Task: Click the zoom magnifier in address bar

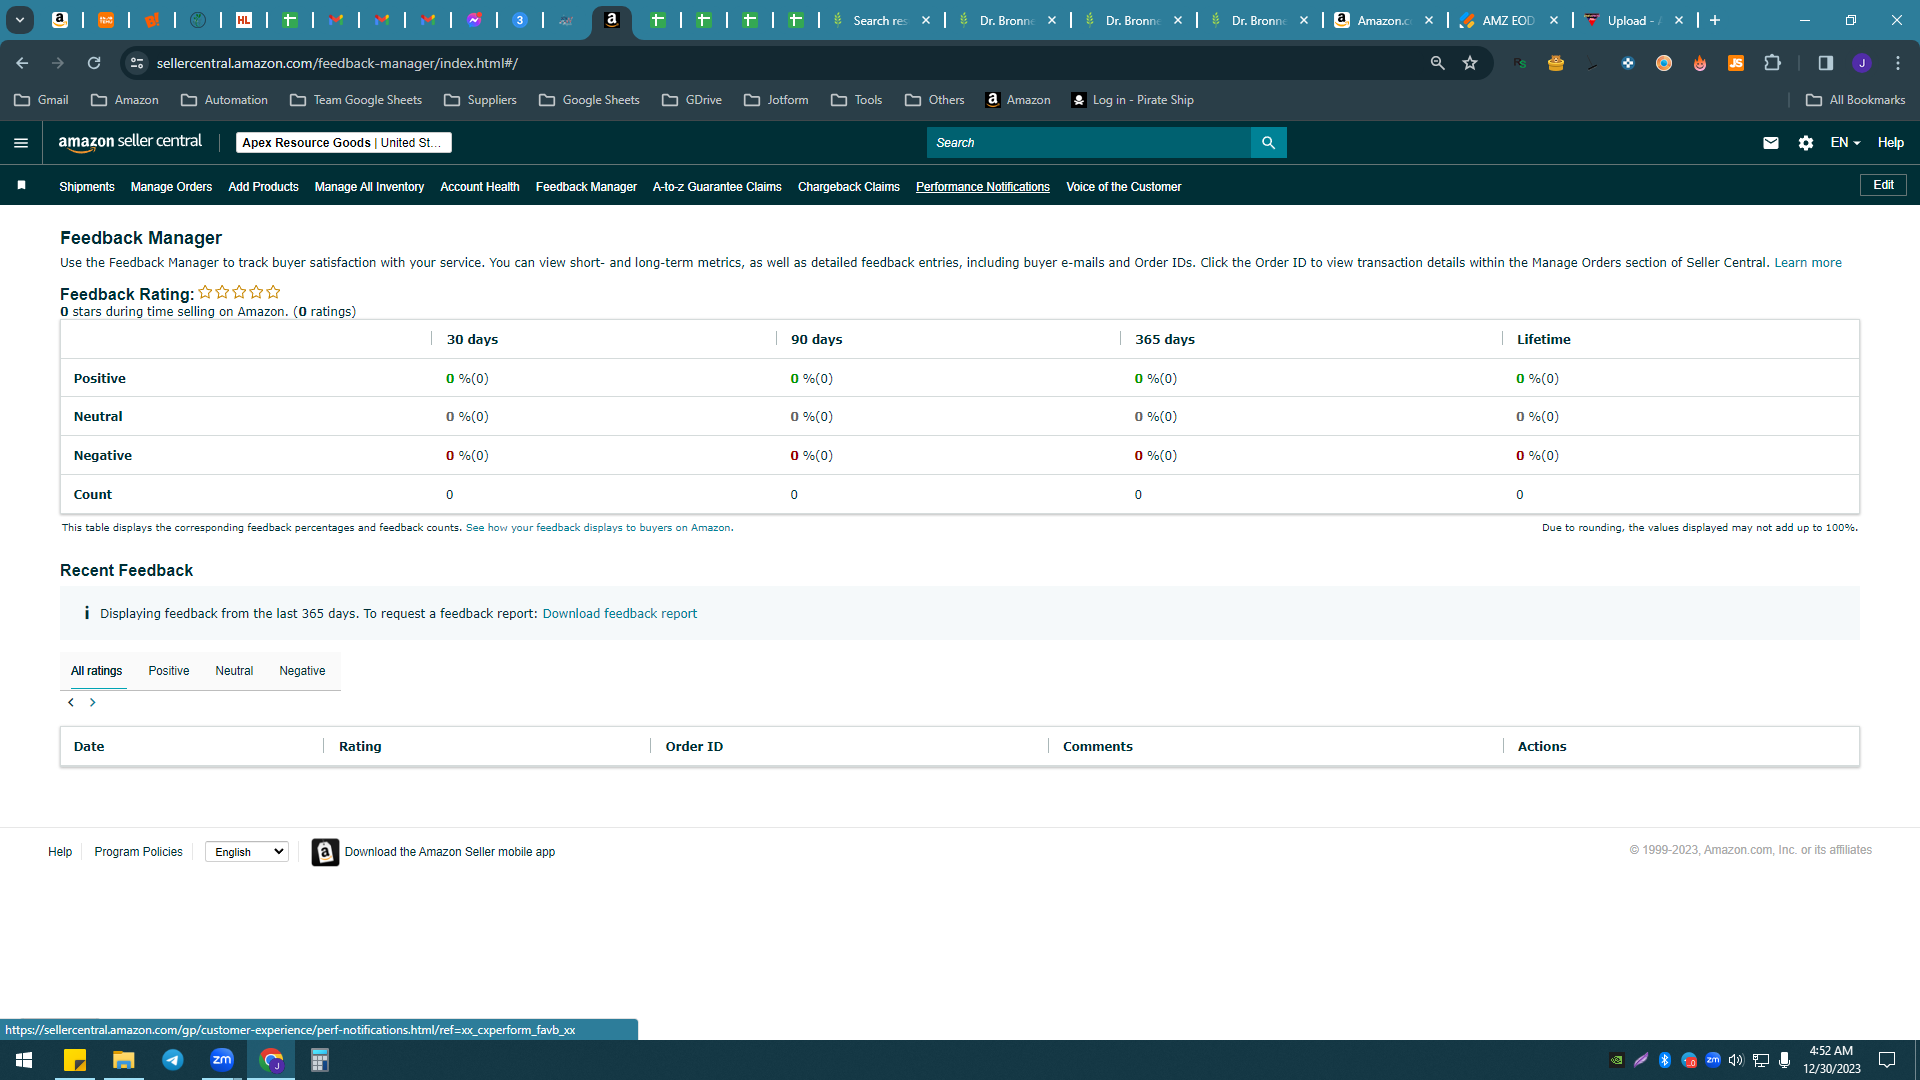Action: tap(1438, 63)
